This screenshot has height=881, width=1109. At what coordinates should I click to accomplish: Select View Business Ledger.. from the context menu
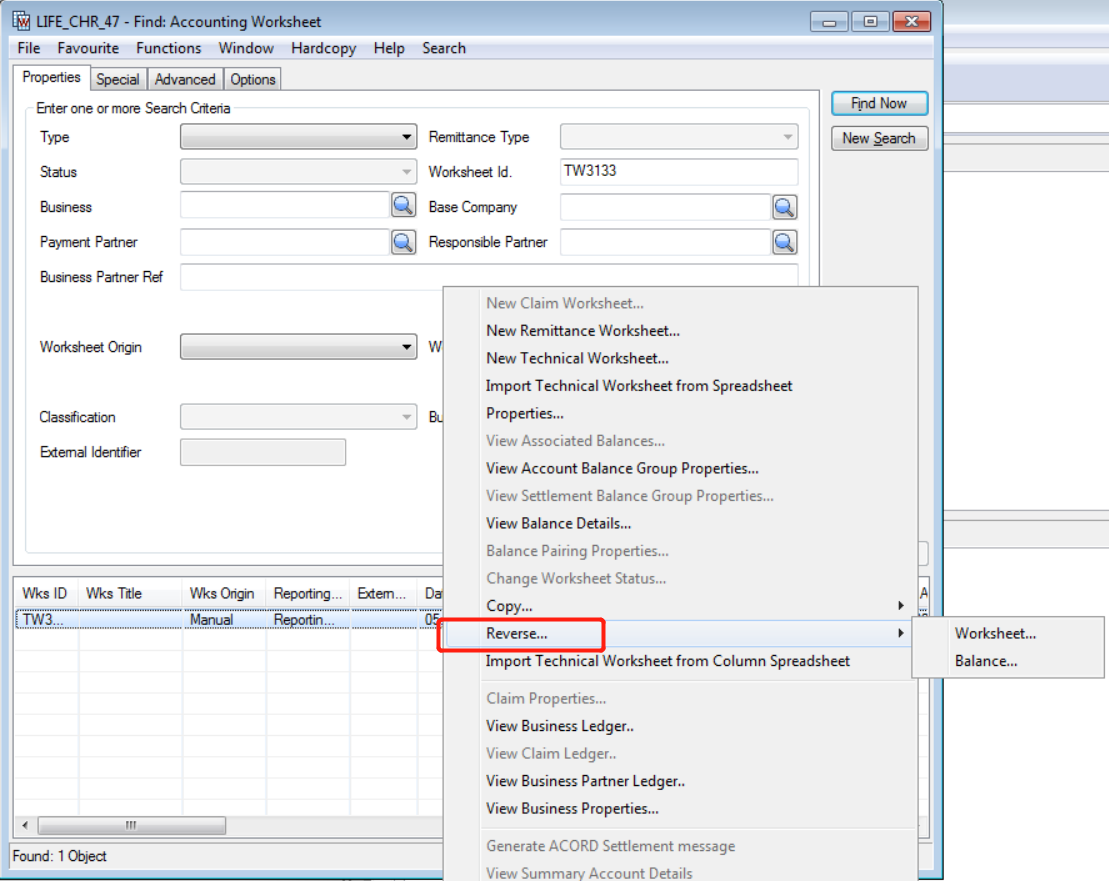[x=560, y=726]
